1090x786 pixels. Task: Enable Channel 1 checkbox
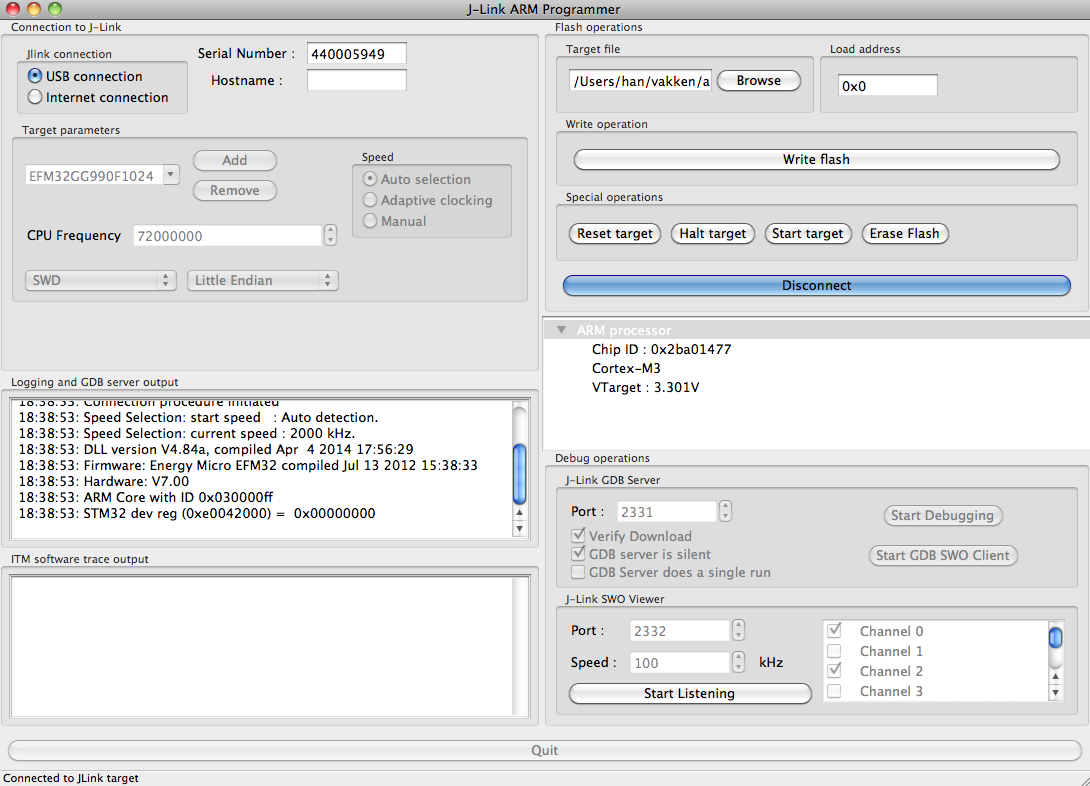click(834, 651)
